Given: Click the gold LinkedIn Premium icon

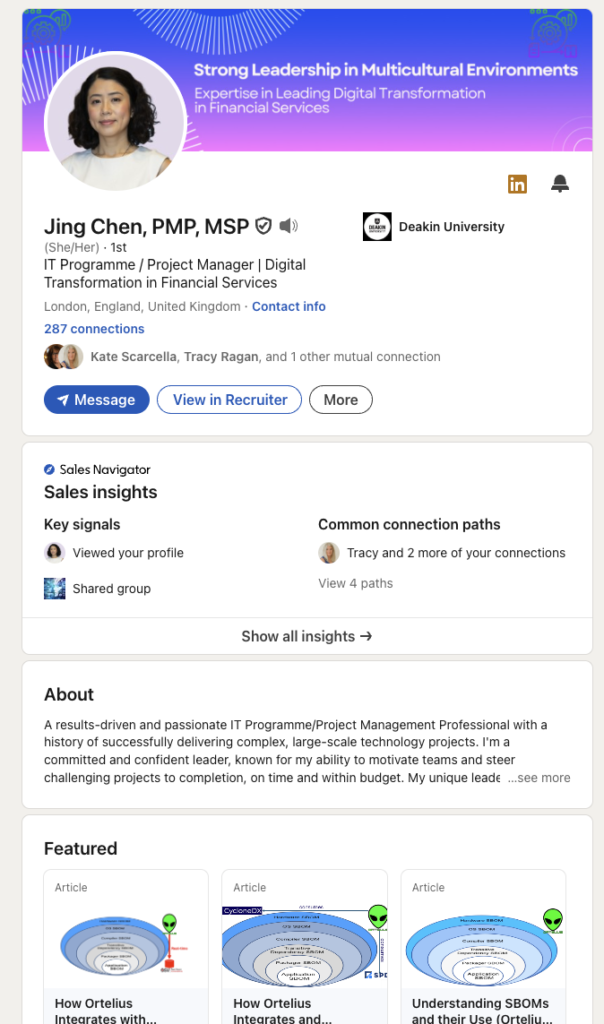Looking at the screenshot, I should 517,184.
